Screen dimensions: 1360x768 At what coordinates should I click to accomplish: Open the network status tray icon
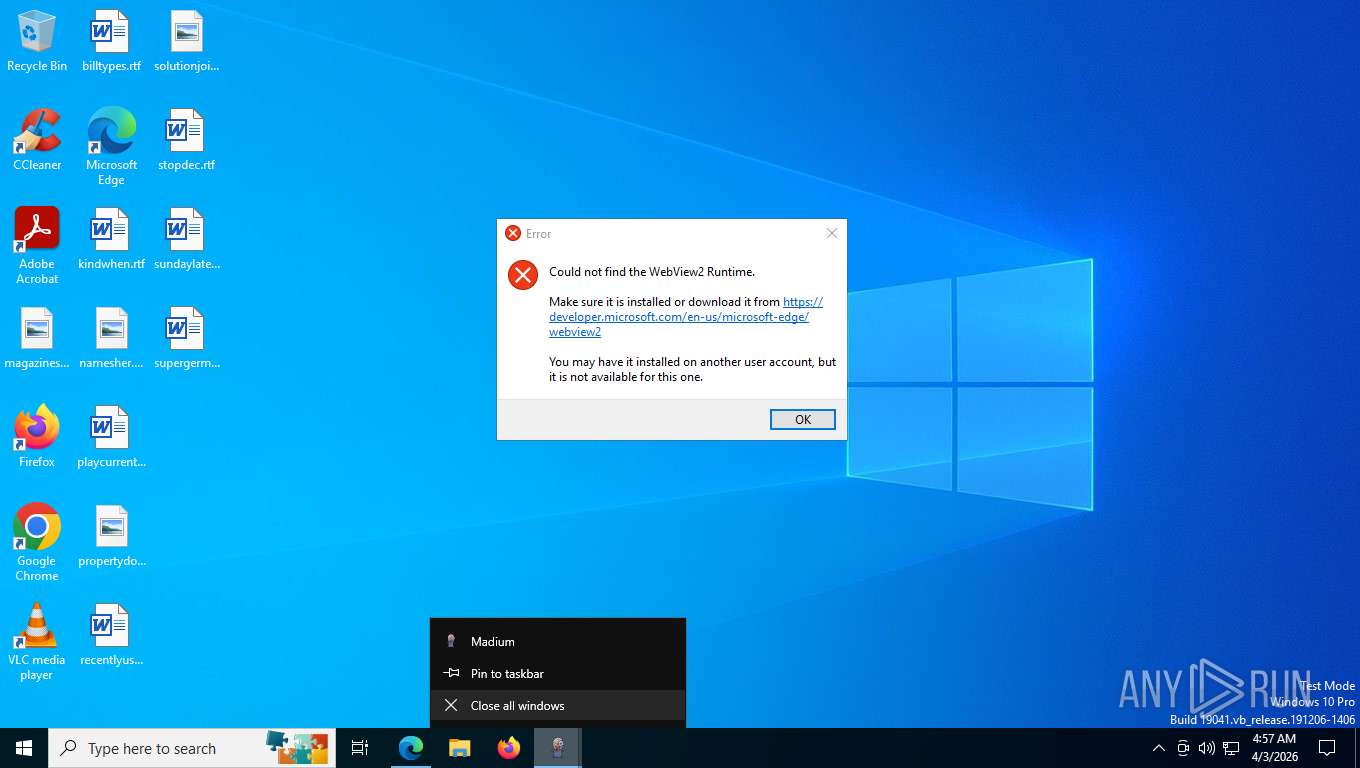coord(1231,748)
